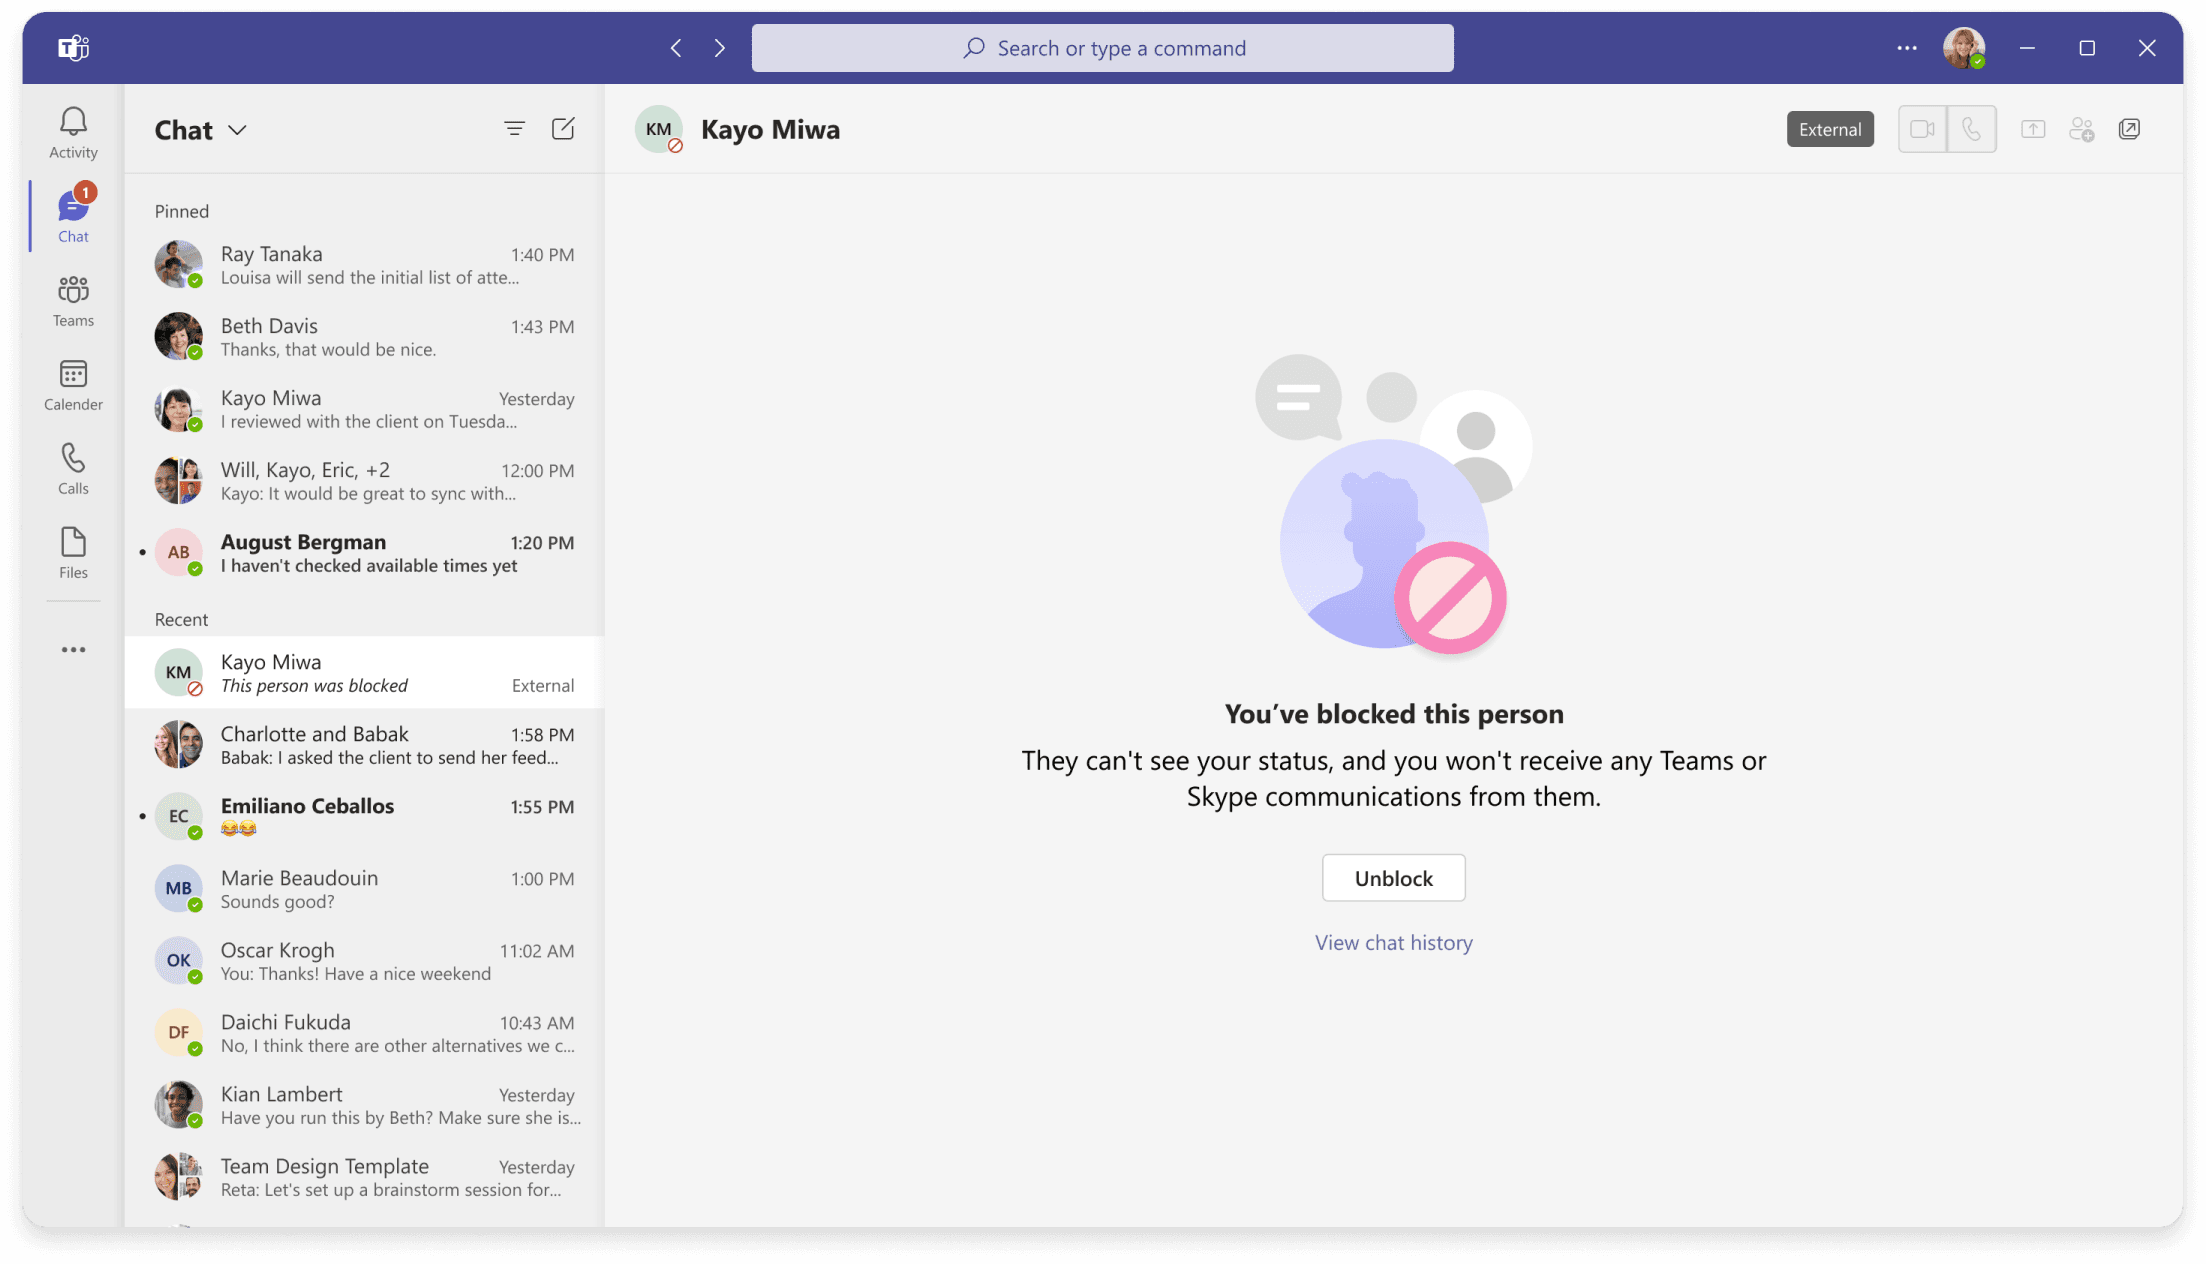Screen dimensions: 2206x1264
Task: Click the add people icon
Action: (2081, 129)
